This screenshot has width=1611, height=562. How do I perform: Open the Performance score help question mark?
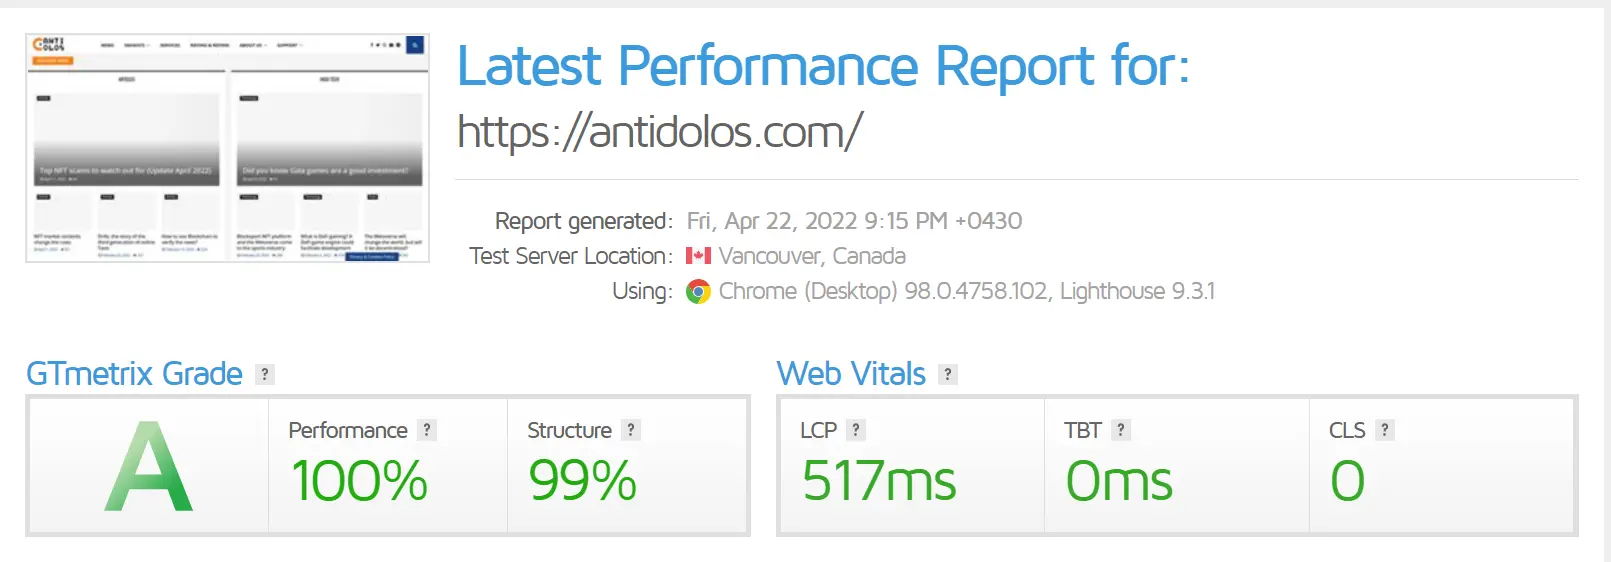point(427,430)
